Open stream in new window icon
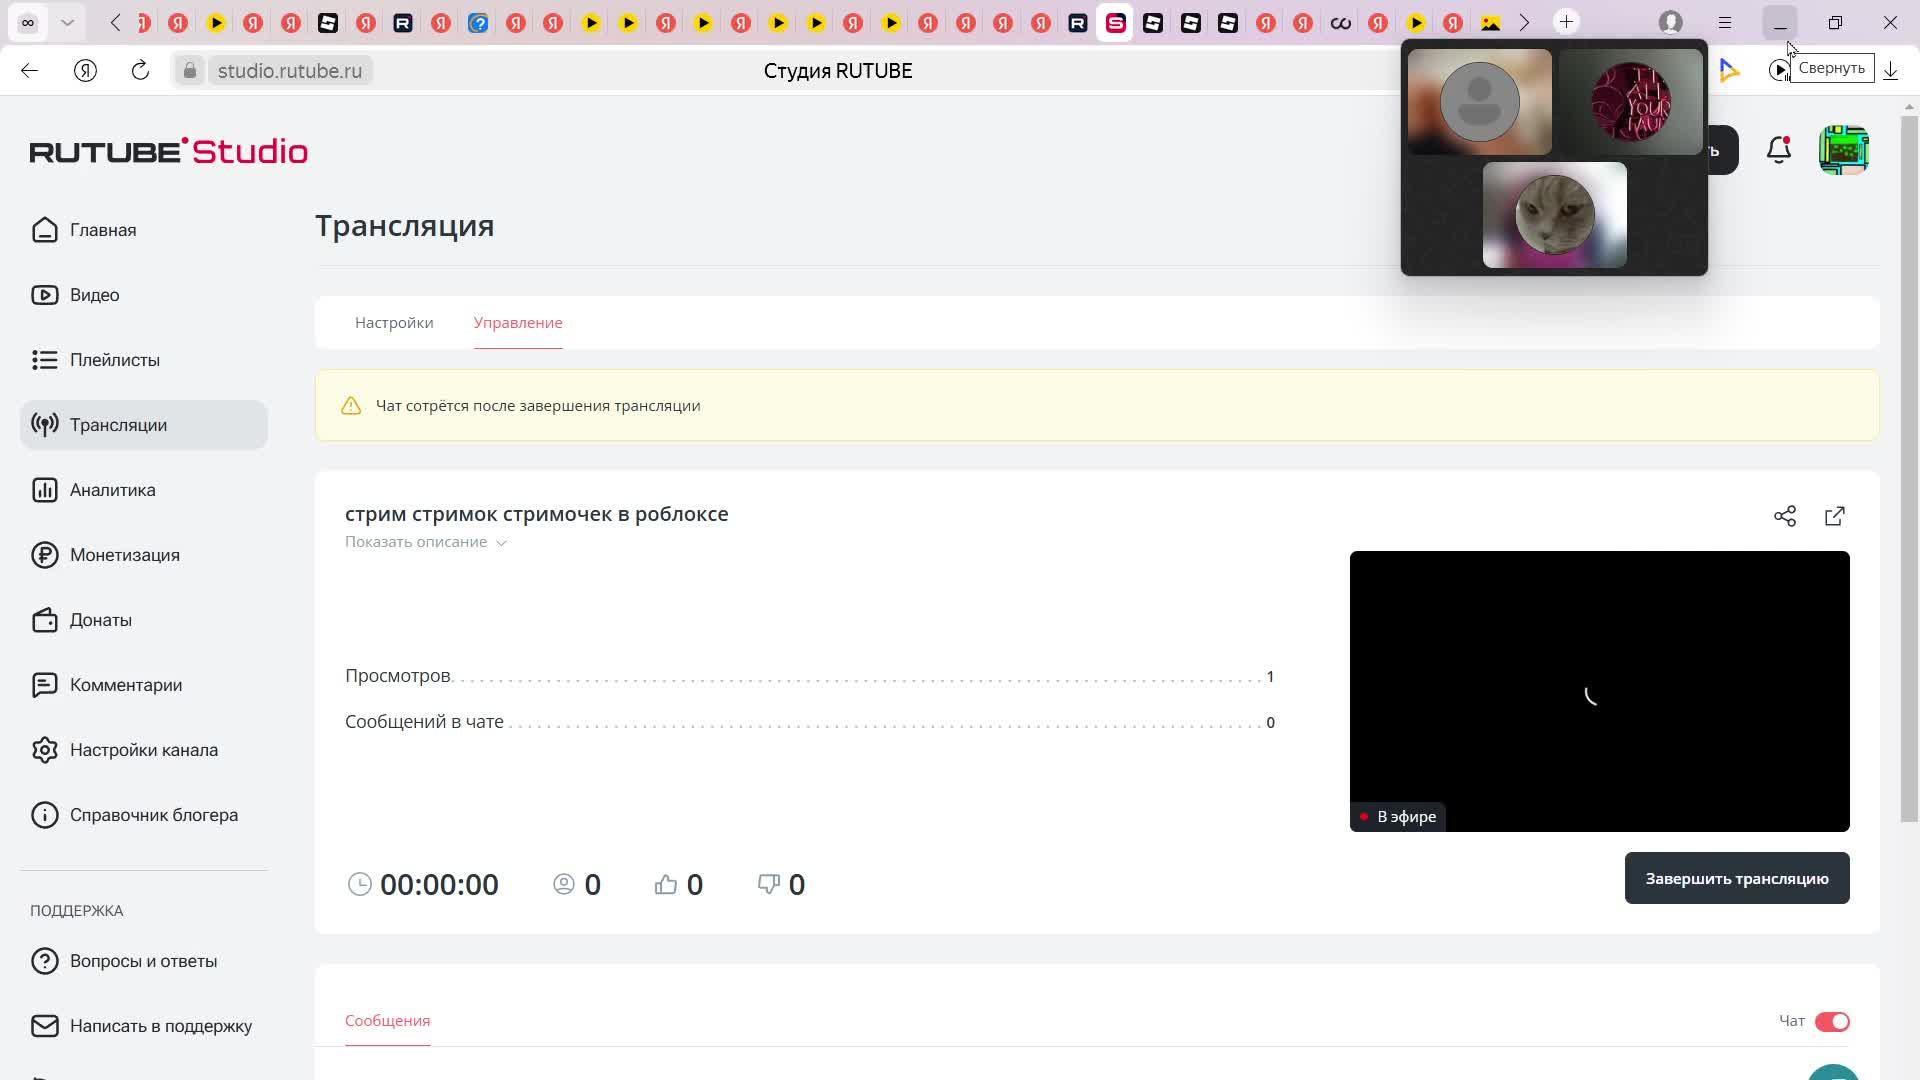The height and width of the screenshot is (1080, 1920). pyautogui.click(x=1835, y=516)
